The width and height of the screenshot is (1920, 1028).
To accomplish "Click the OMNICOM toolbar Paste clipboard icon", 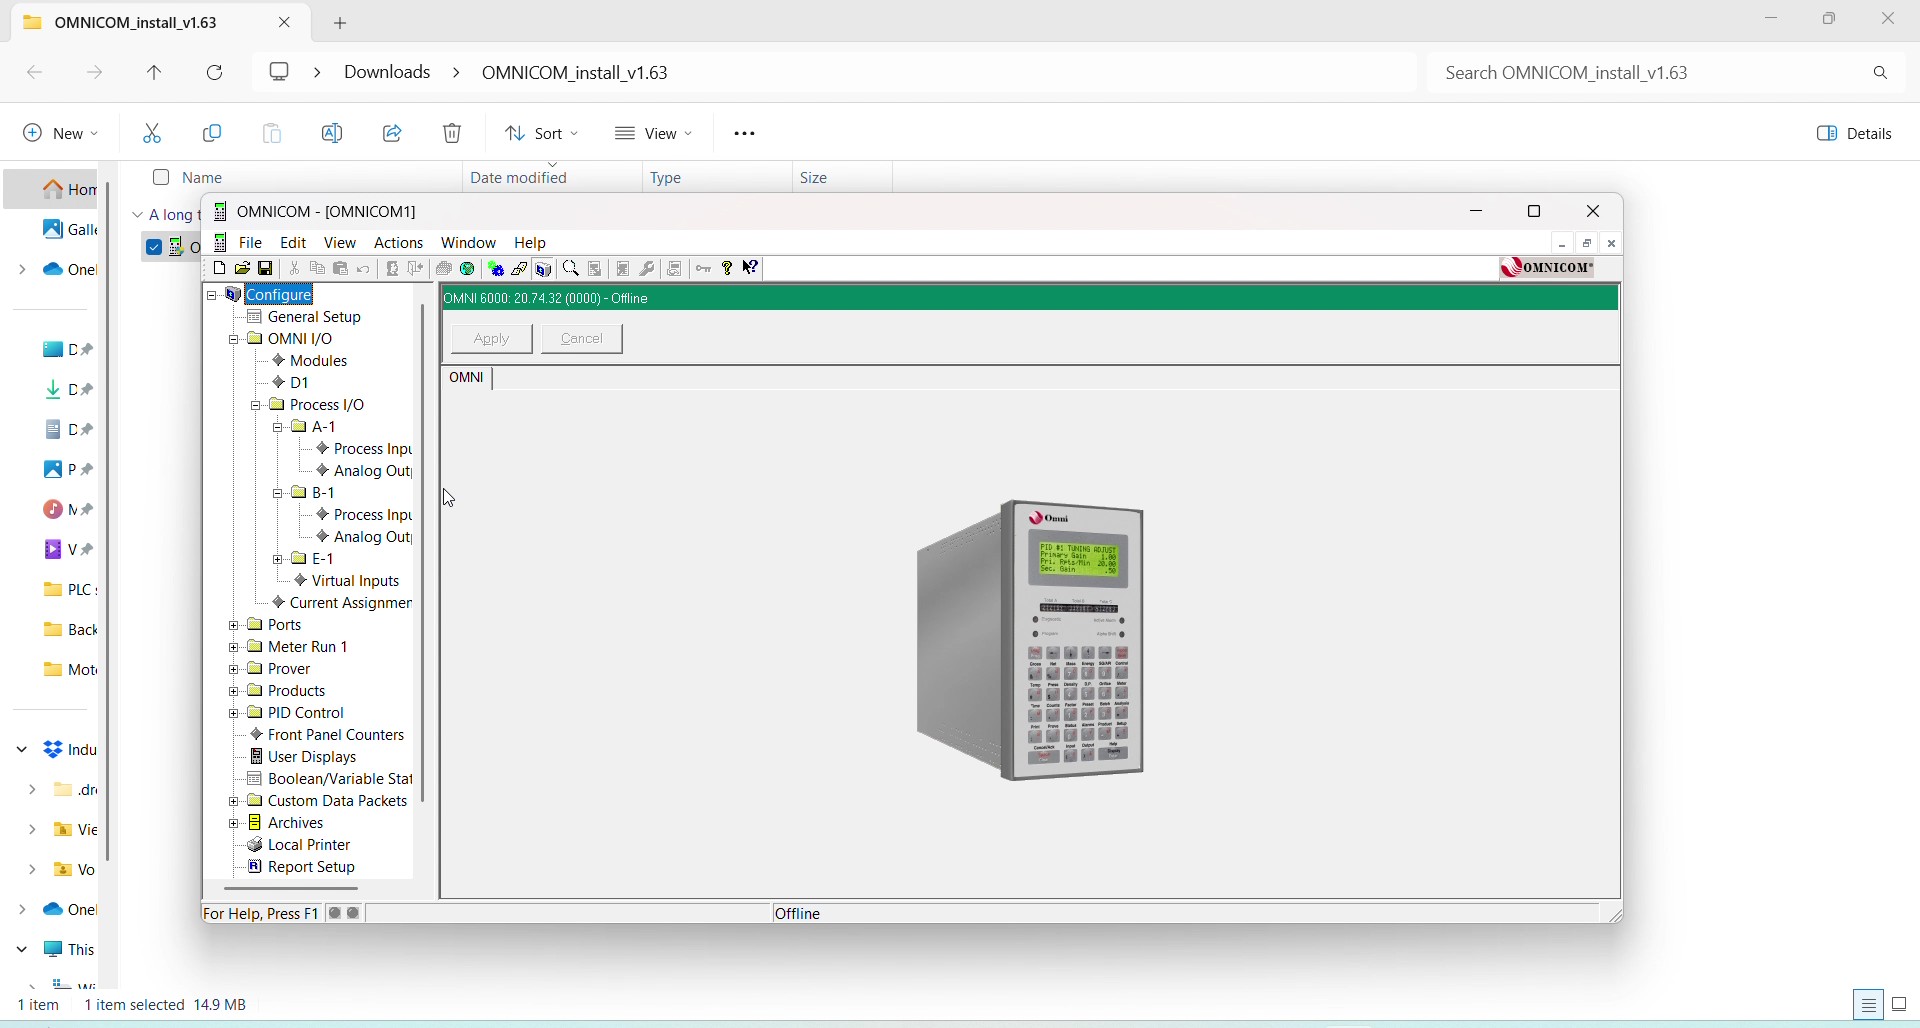I will (x=341, y=269).
